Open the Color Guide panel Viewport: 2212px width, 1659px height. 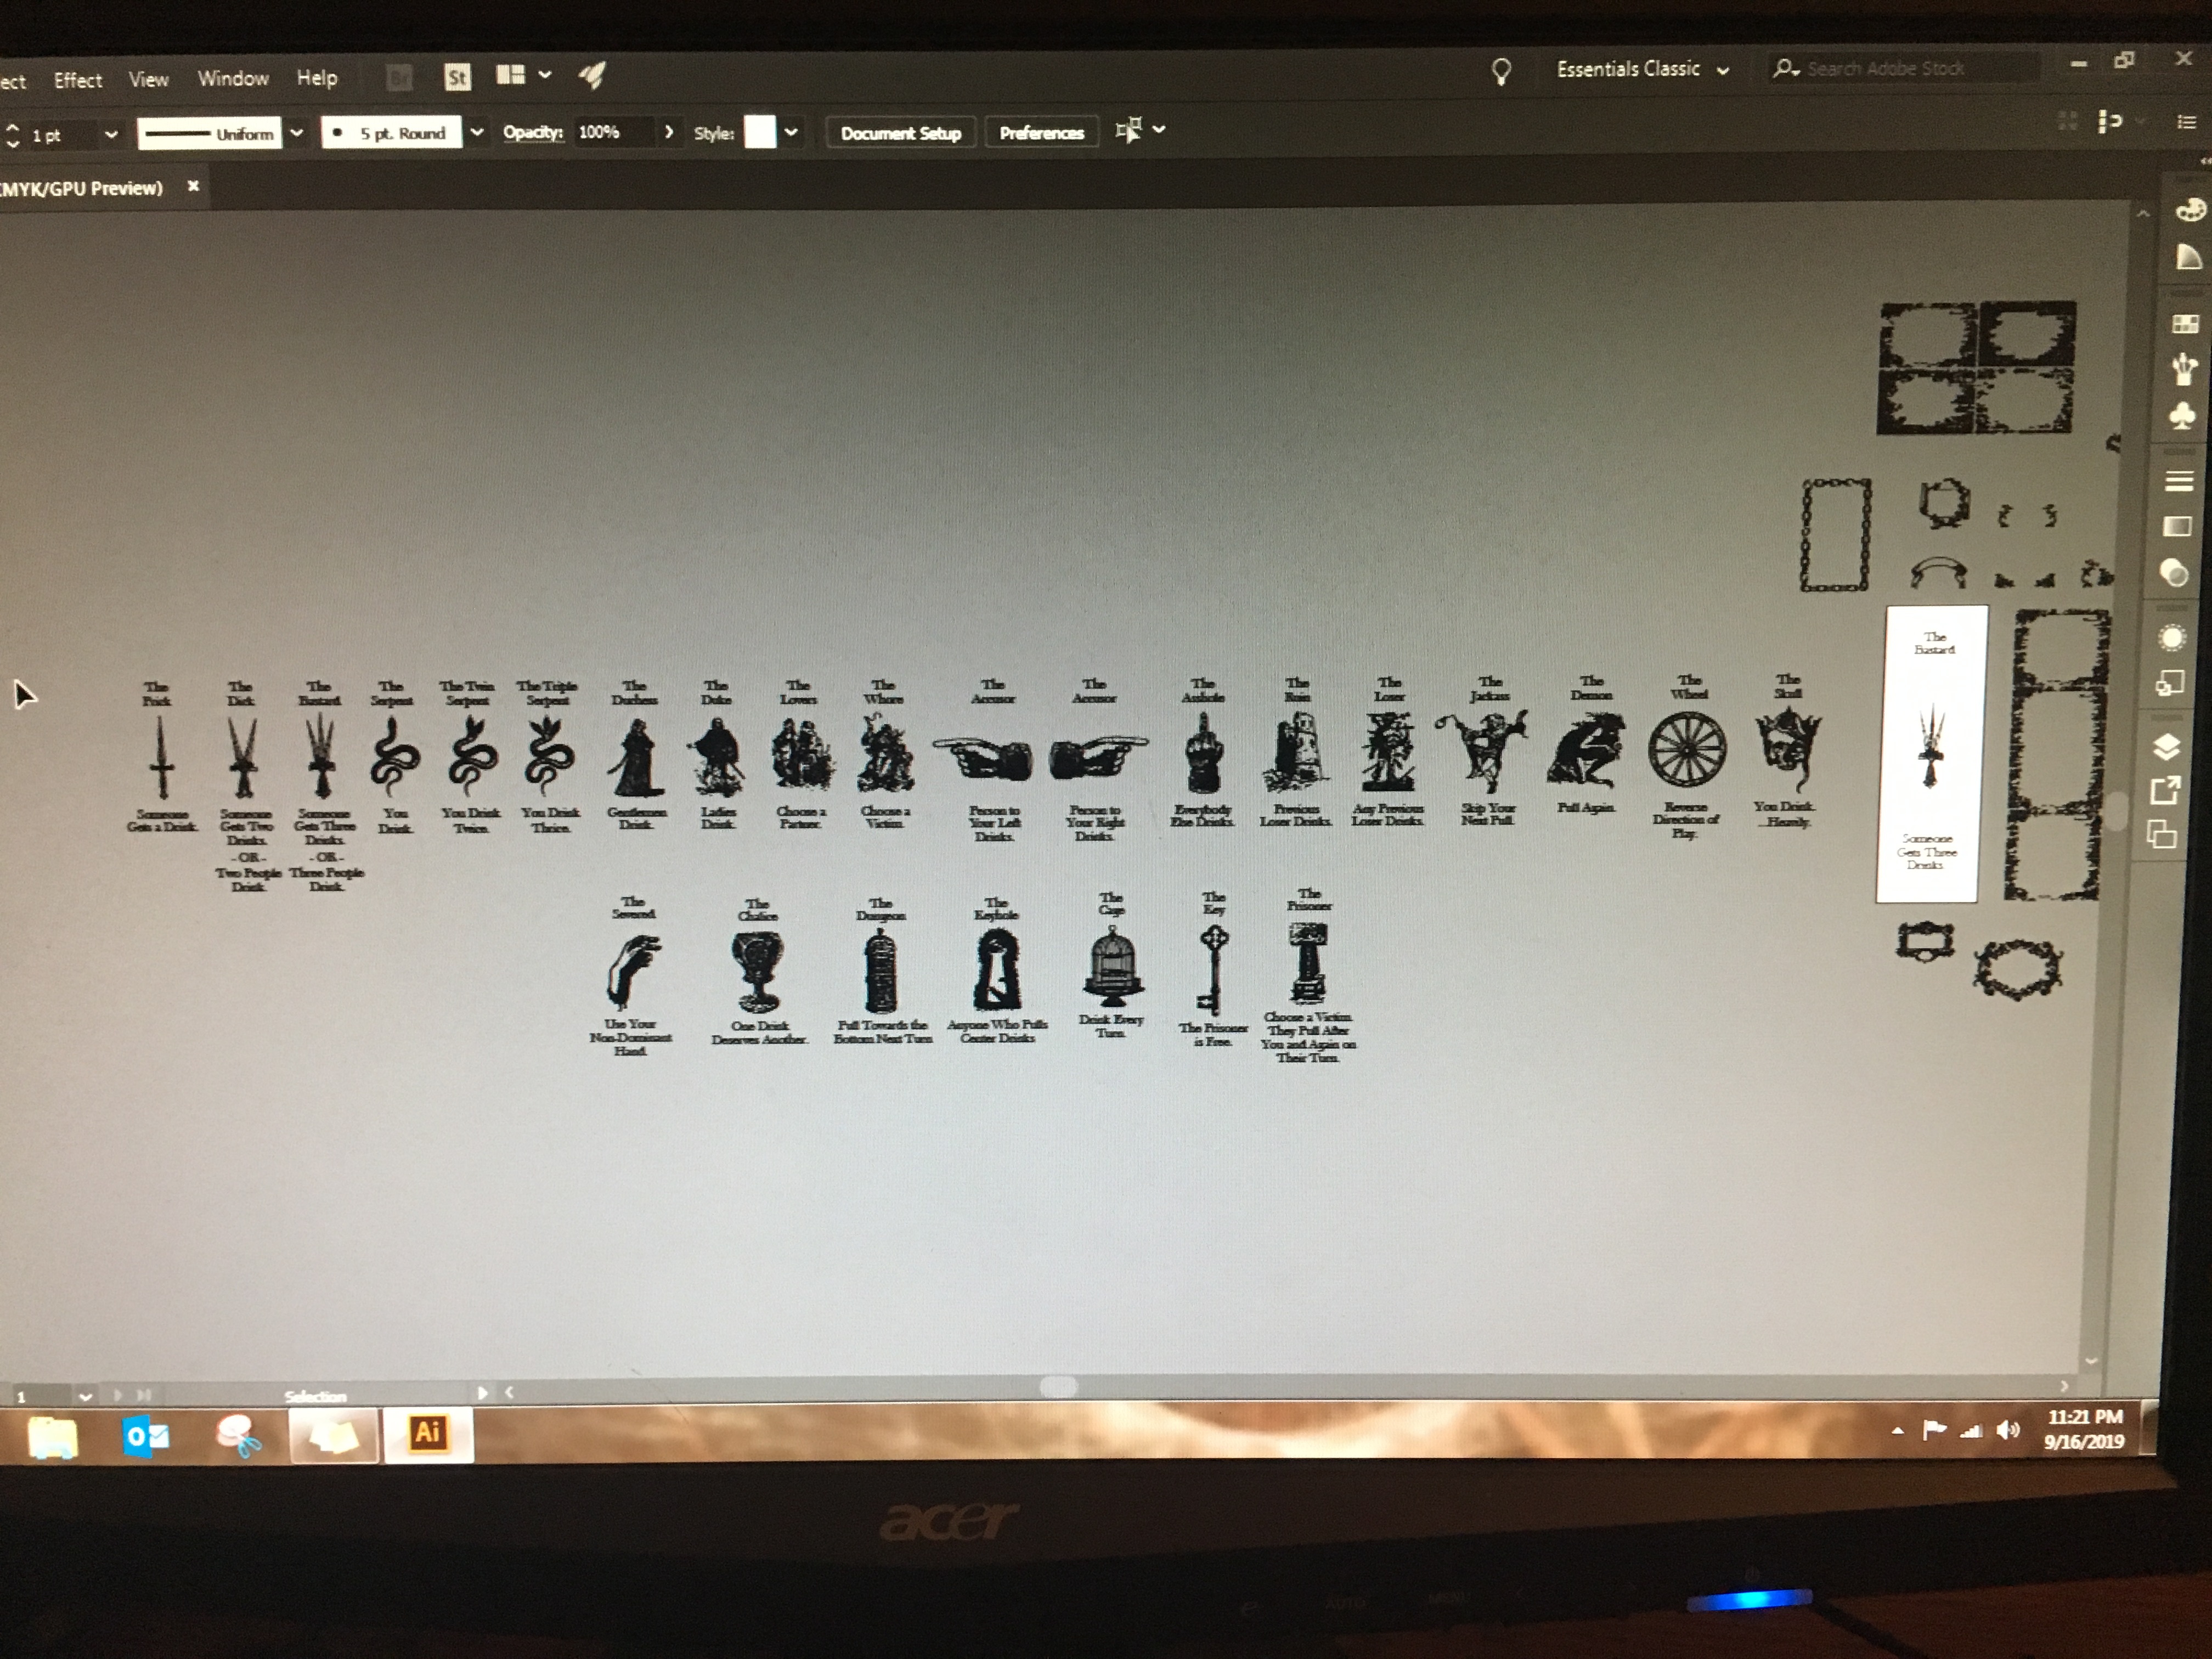(x=2188, y=258)
